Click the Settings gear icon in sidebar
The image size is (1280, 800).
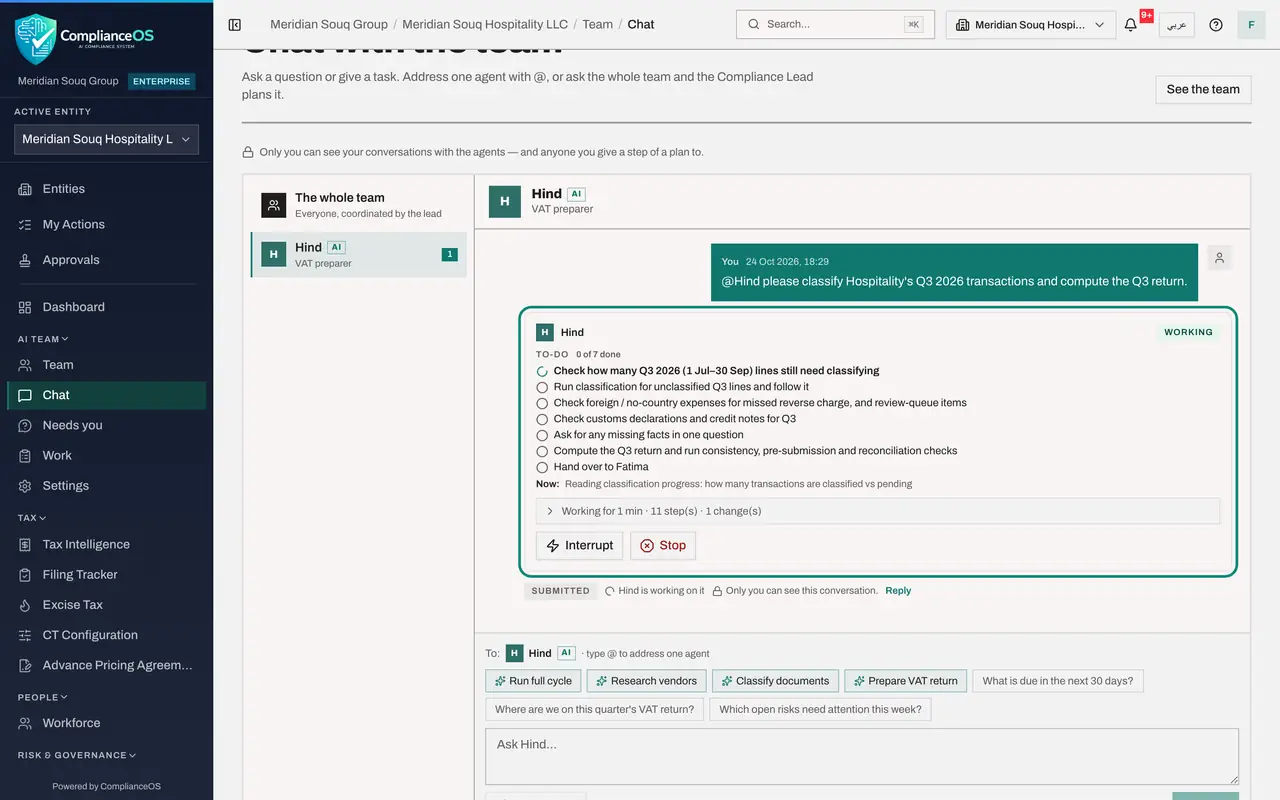click(25, 486)
